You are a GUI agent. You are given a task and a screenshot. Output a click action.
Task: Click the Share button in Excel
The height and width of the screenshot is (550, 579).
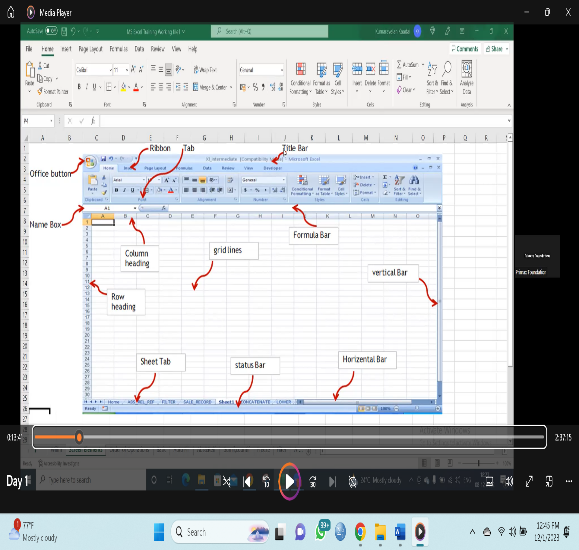497,49
